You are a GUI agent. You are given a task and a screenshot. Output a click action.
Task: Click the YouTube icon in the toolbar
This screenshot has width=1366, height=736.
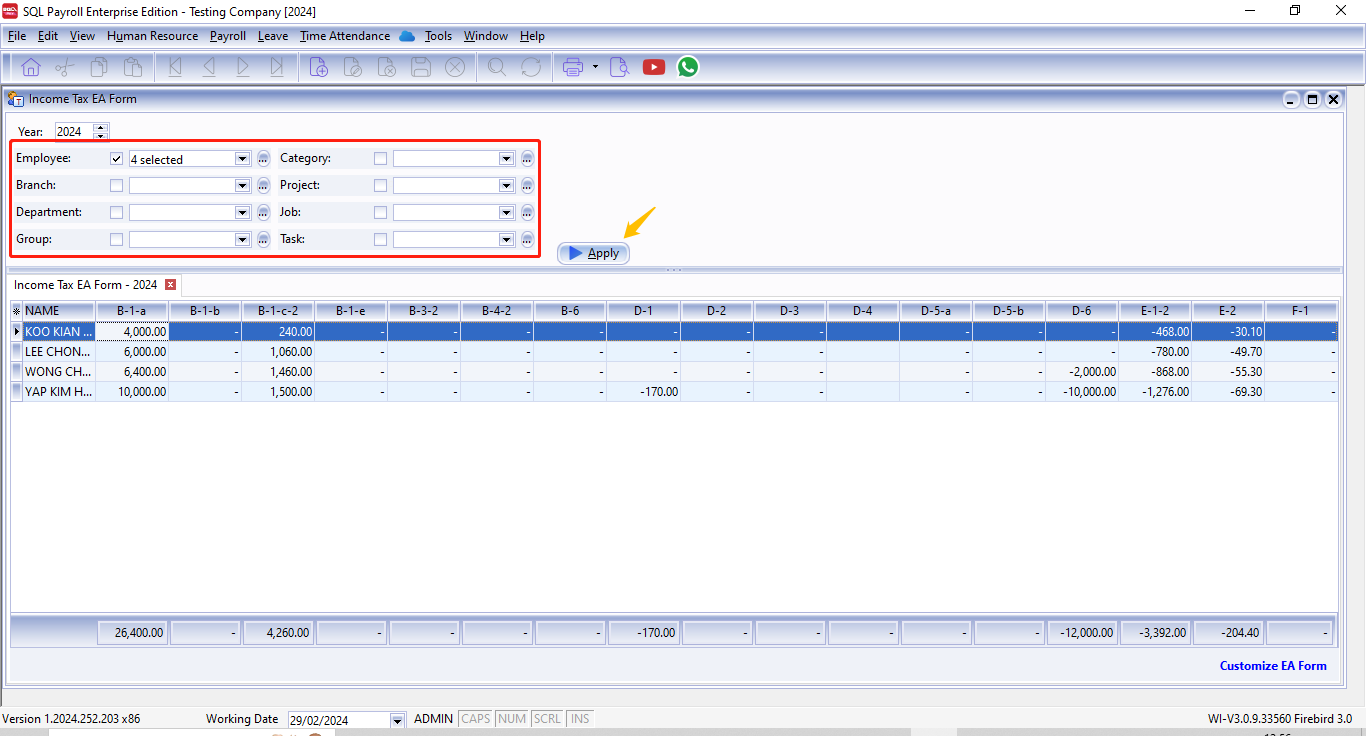click(x=654, y=67)
